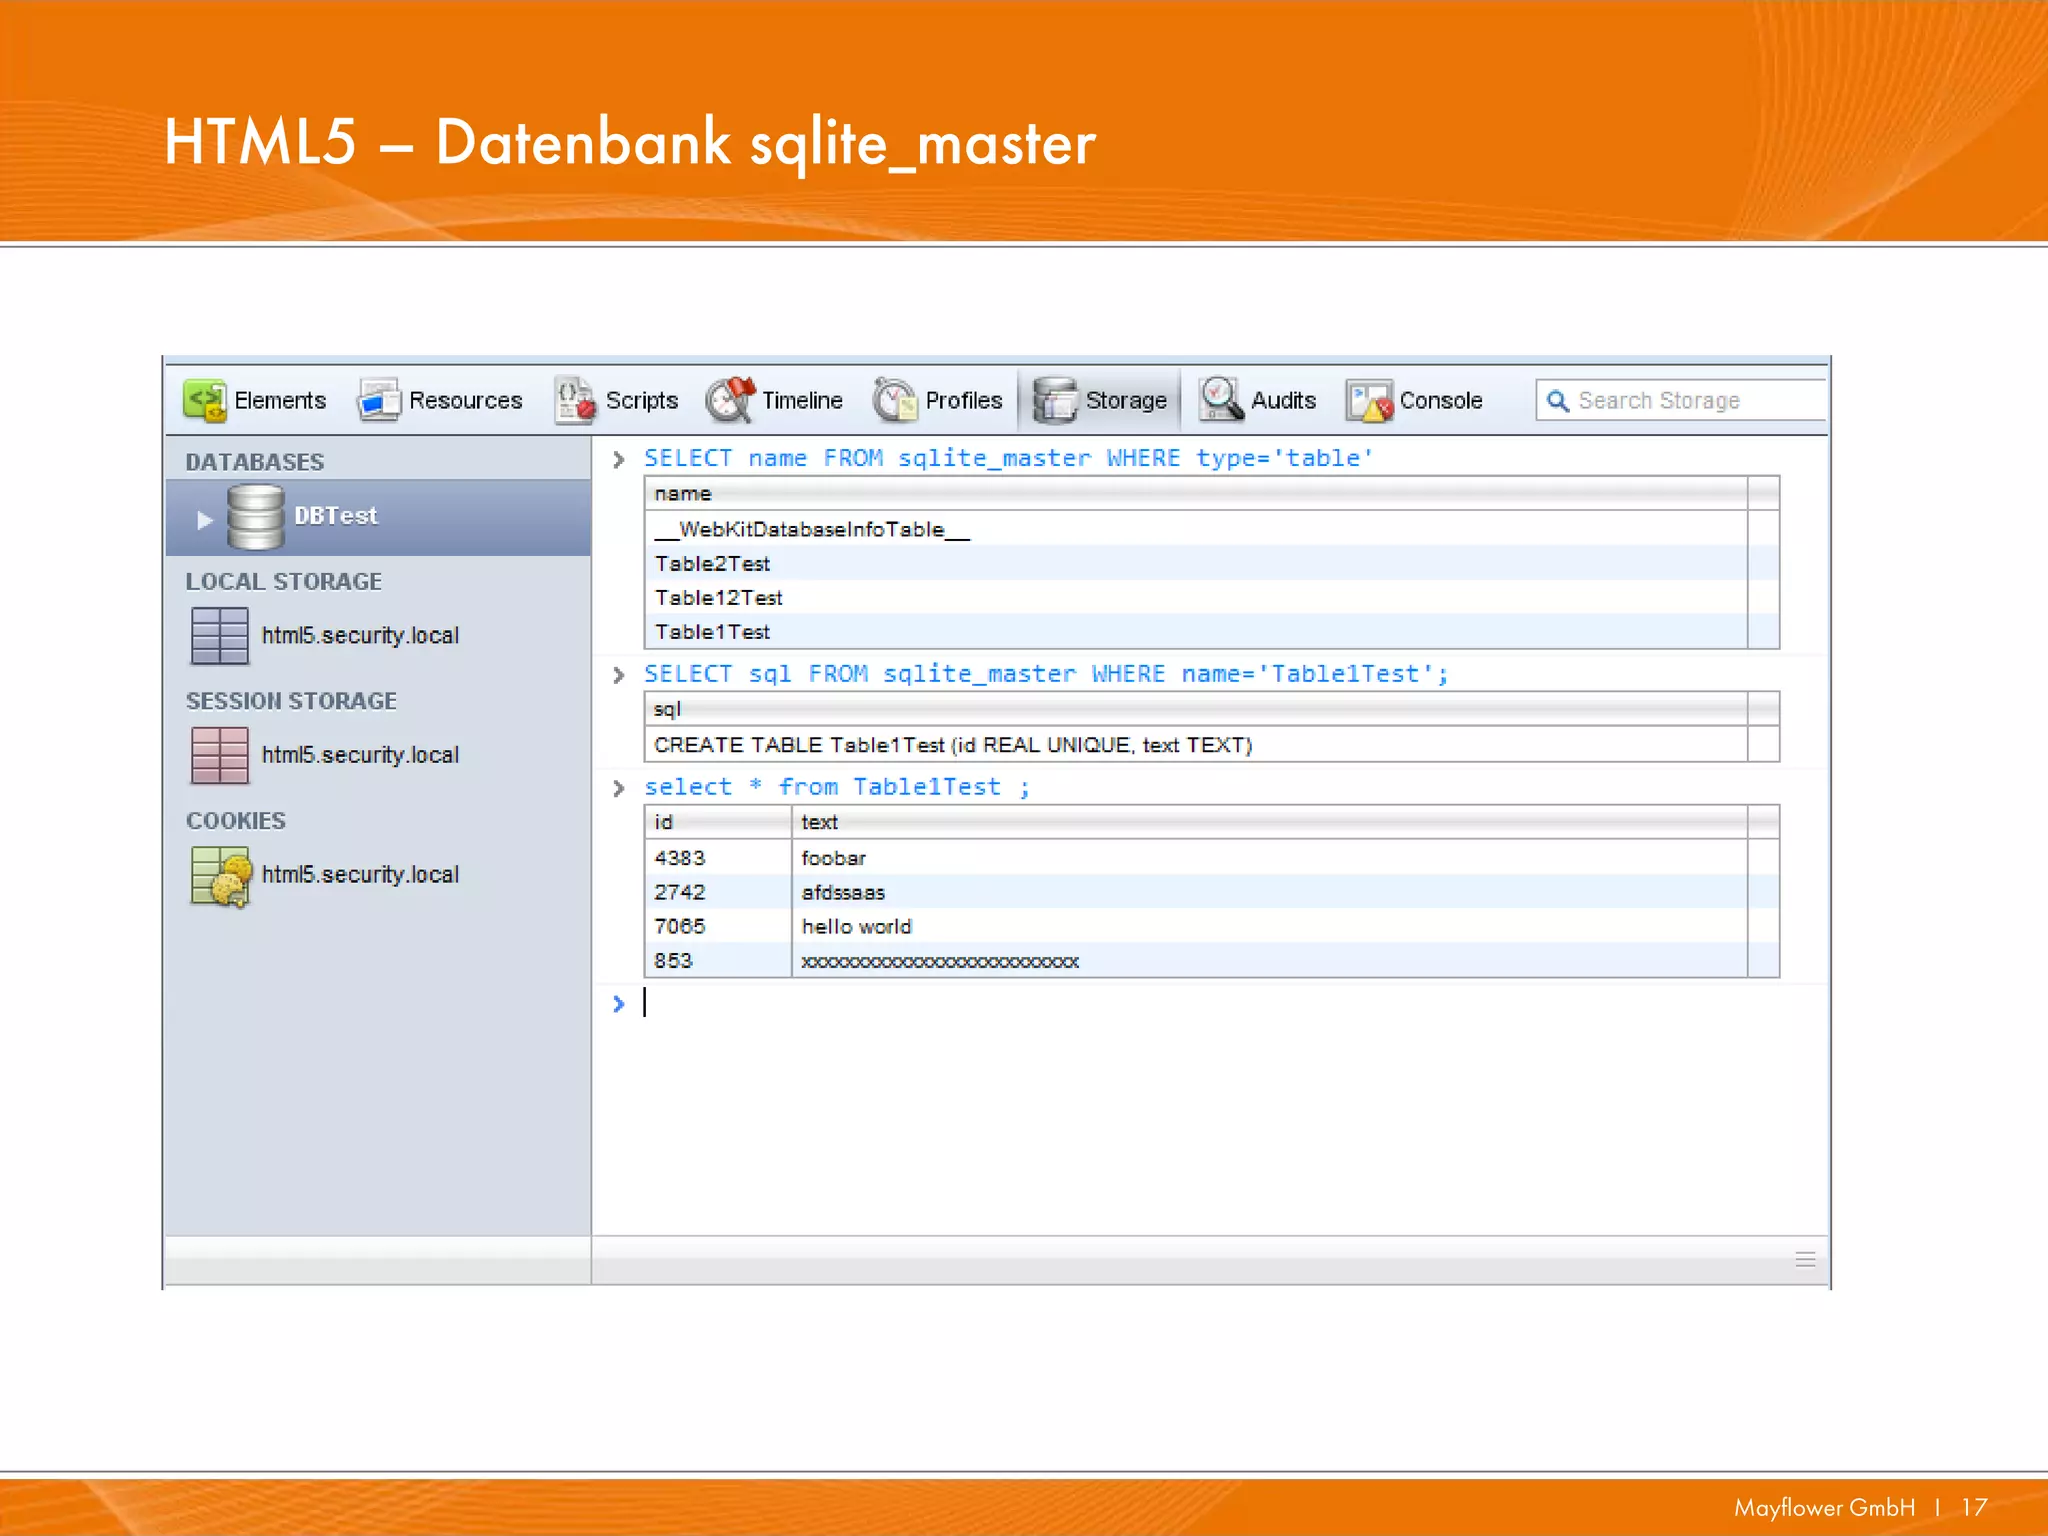Click the 'select * from Table1Test' query text

pyautogui.click(x=837, y=787)
